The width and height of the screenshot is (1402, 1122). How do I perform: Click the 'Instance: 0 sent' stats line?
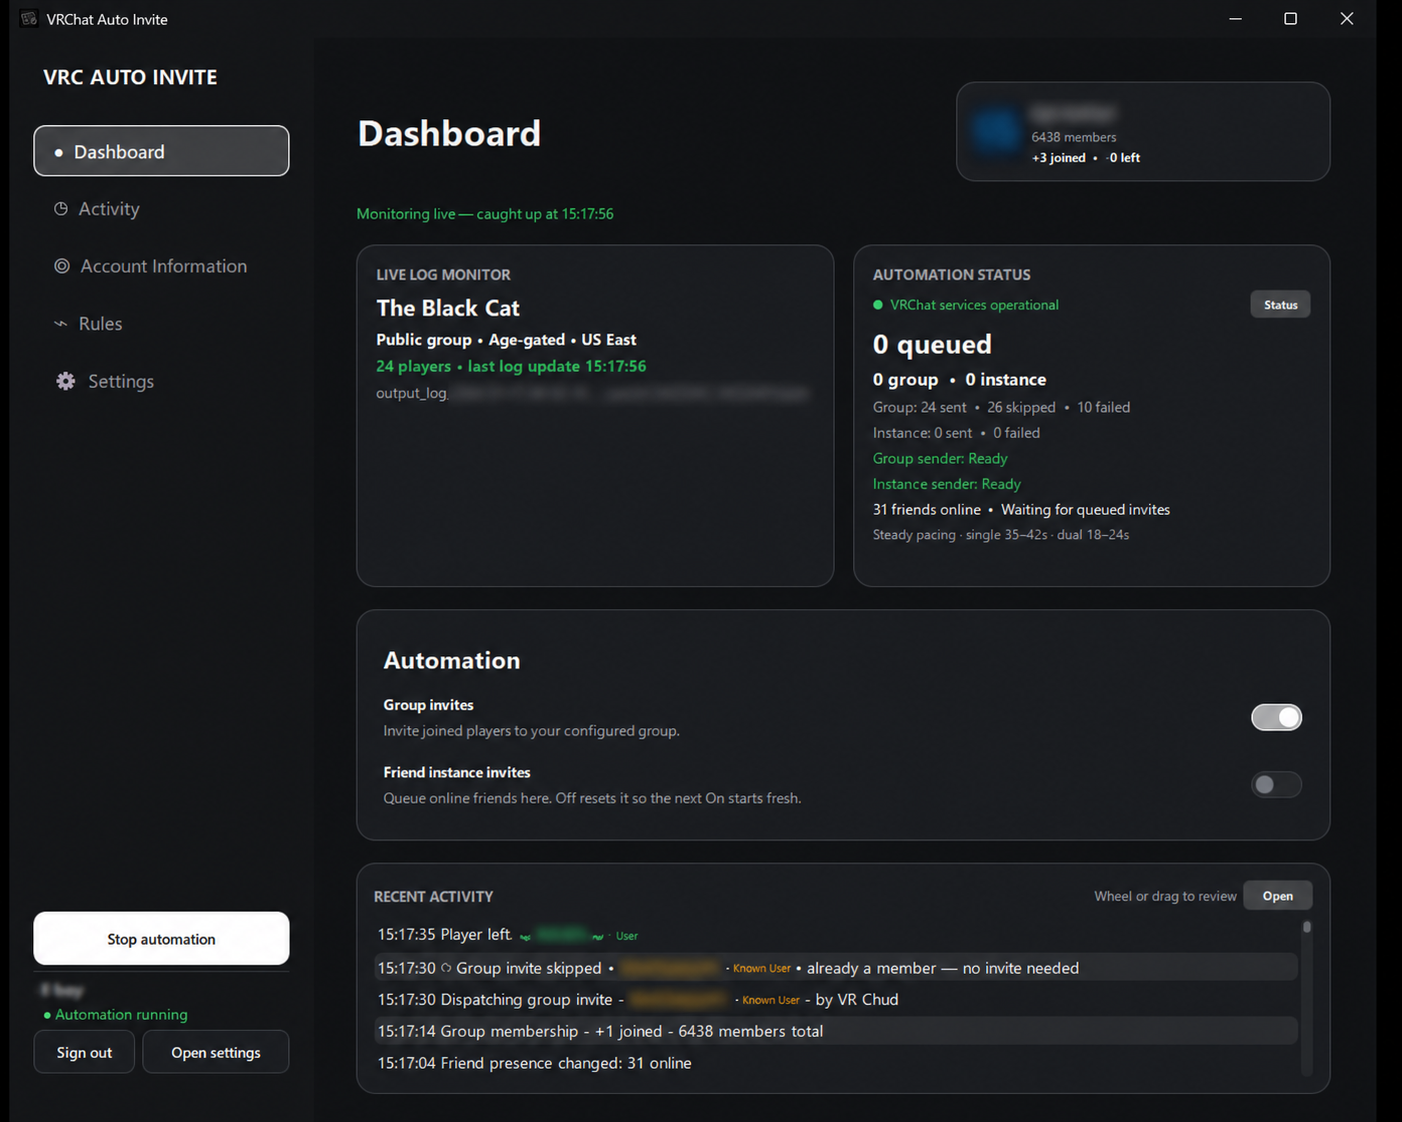[956, 433]
